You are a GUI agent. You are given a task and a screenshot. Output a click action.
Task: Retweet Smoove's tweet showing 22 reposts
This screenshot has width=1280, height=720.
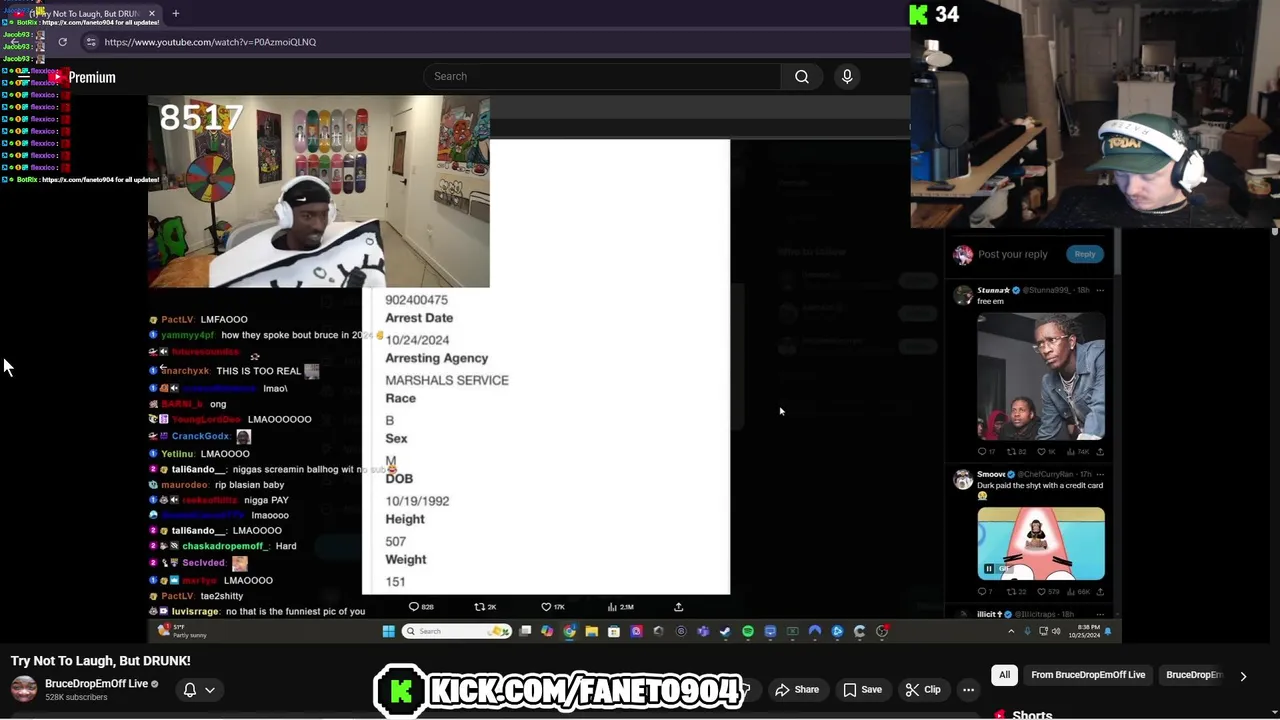click(x=1012, y=592)
